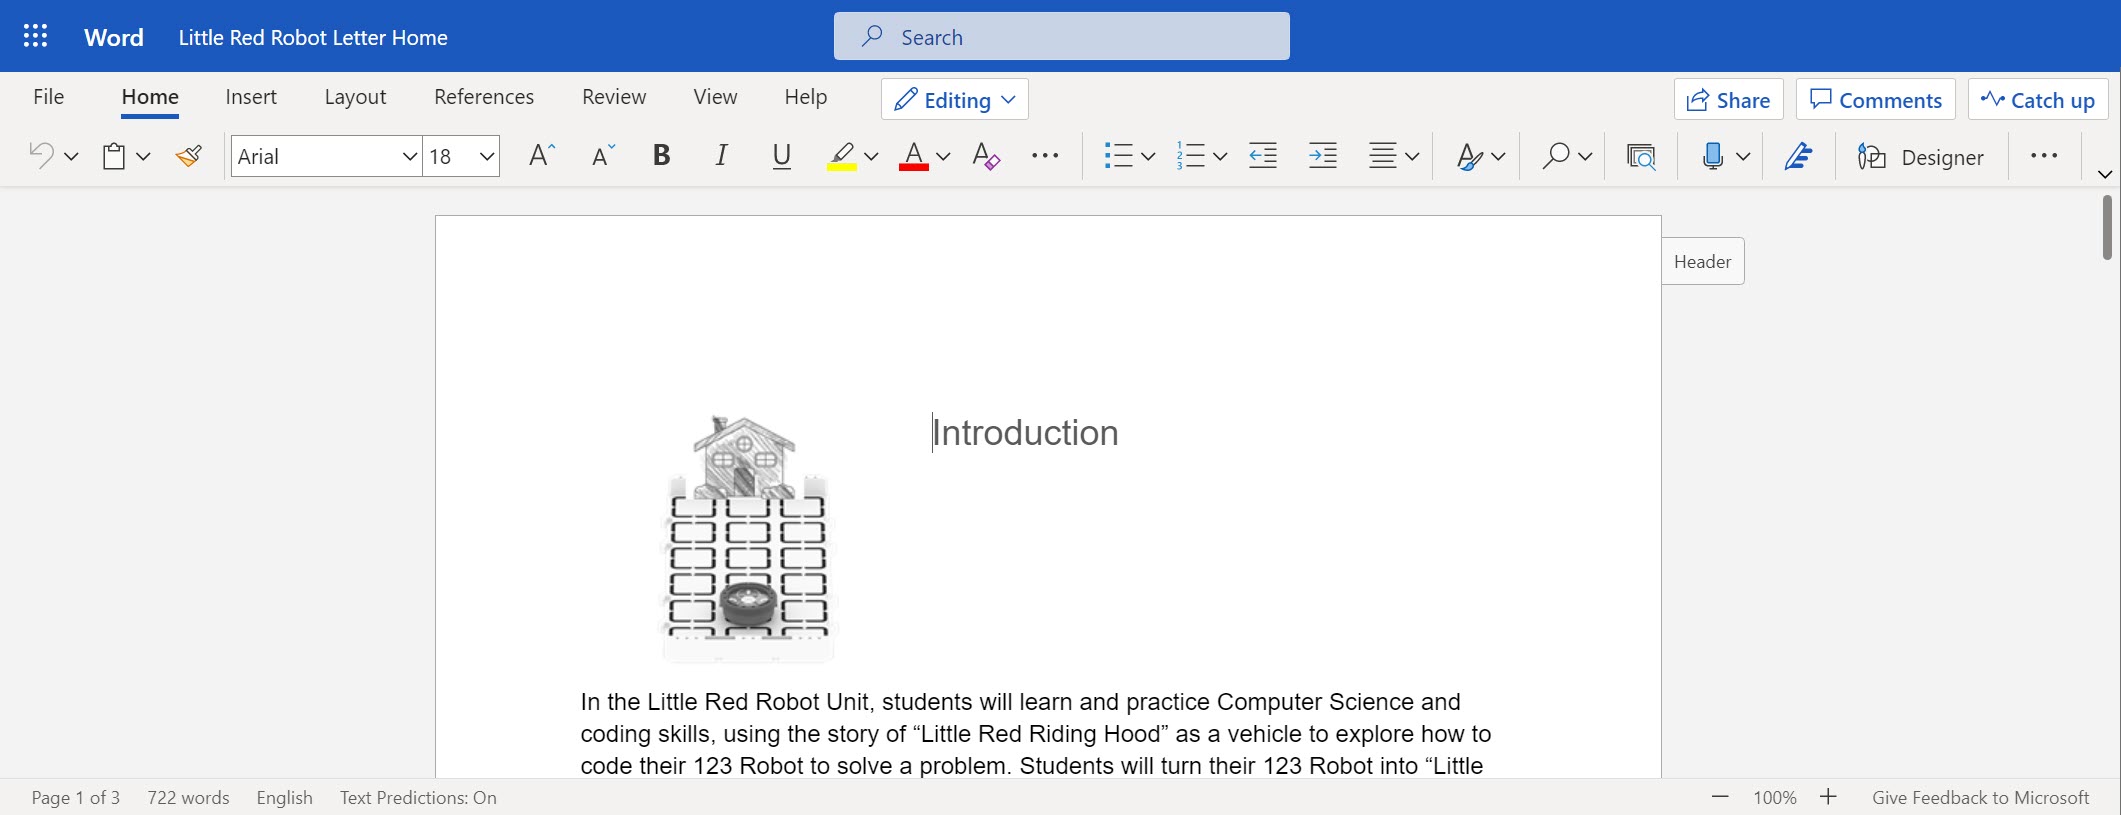2121x815 pixels.
Task: Increase indent of the paragraph
Action: click(x=1322, y=156)
